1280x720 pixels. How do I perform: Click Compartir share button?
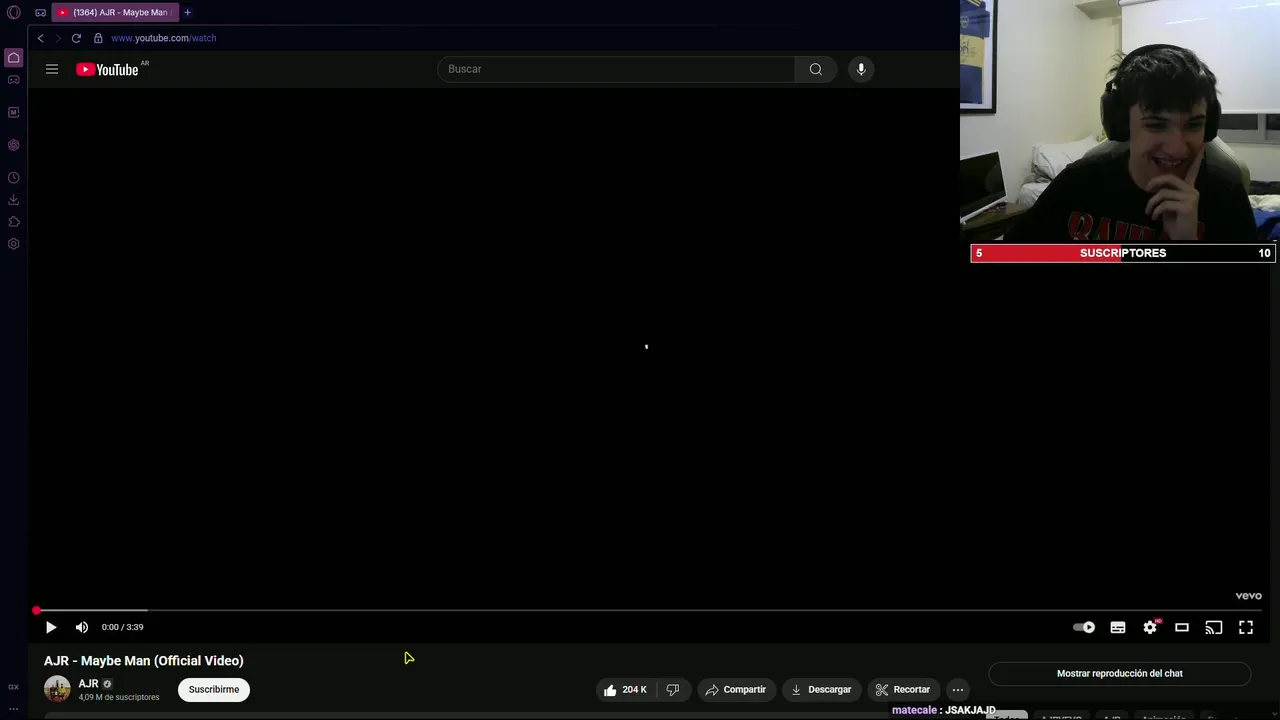[736, 689]
